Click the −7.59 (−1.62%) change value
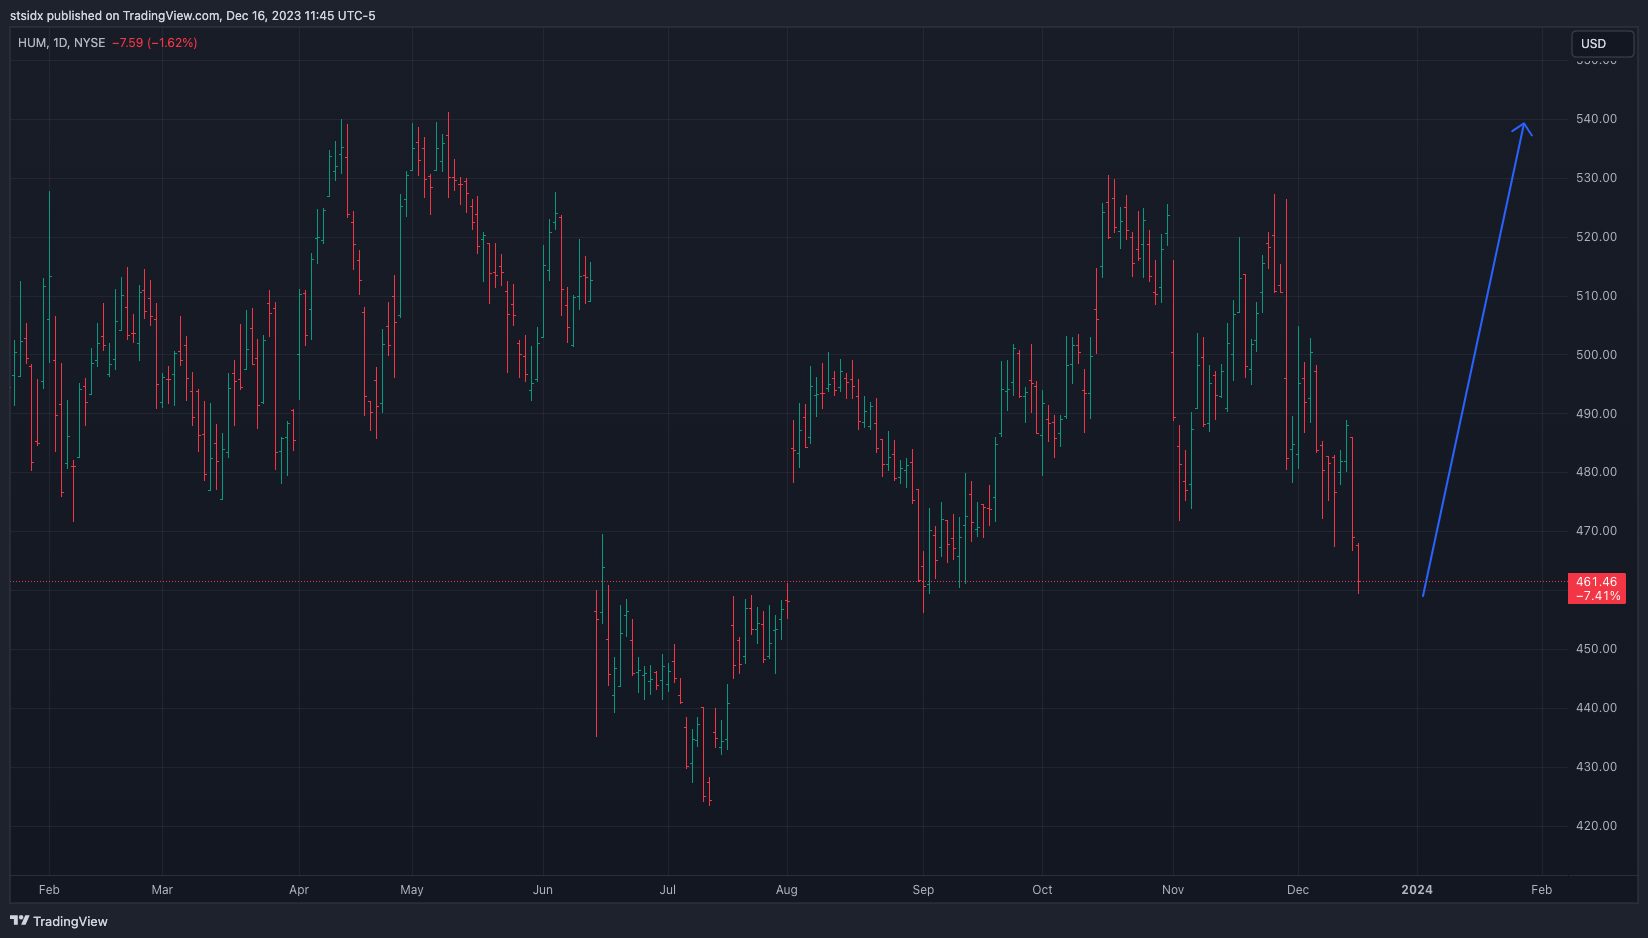This screenshot has width=1648, height=938. tap(155, 43)
